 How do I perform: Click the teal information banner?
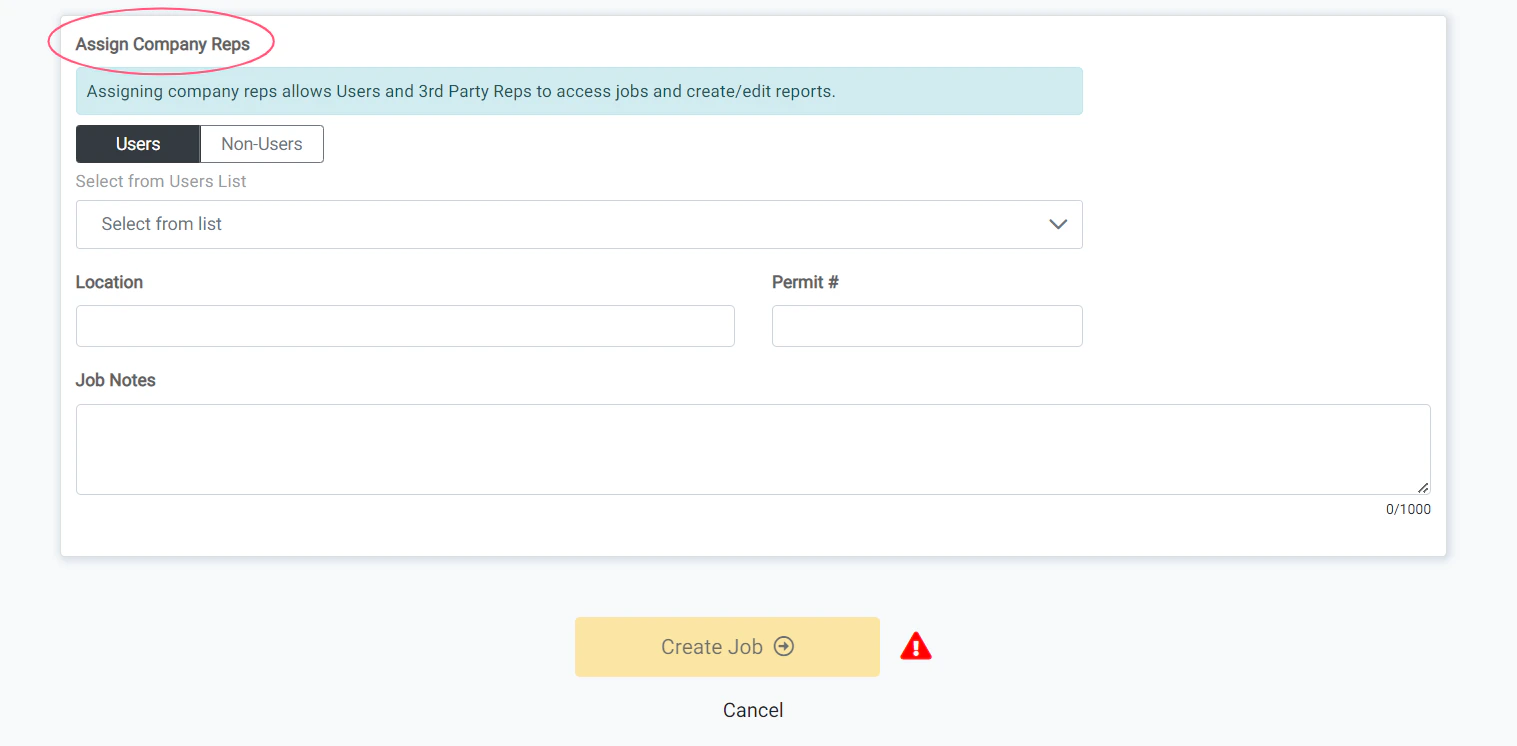pos(579,90)
